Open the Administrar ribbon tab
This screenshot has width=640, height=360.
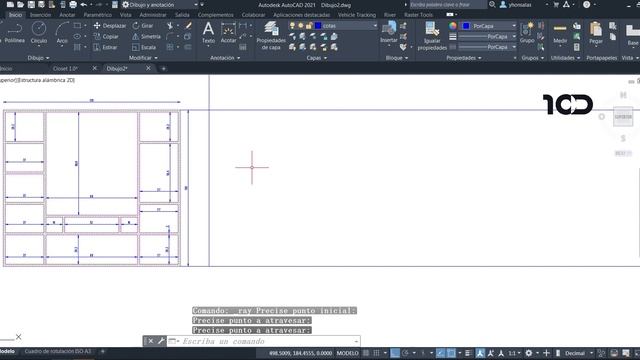pos(153,15)
